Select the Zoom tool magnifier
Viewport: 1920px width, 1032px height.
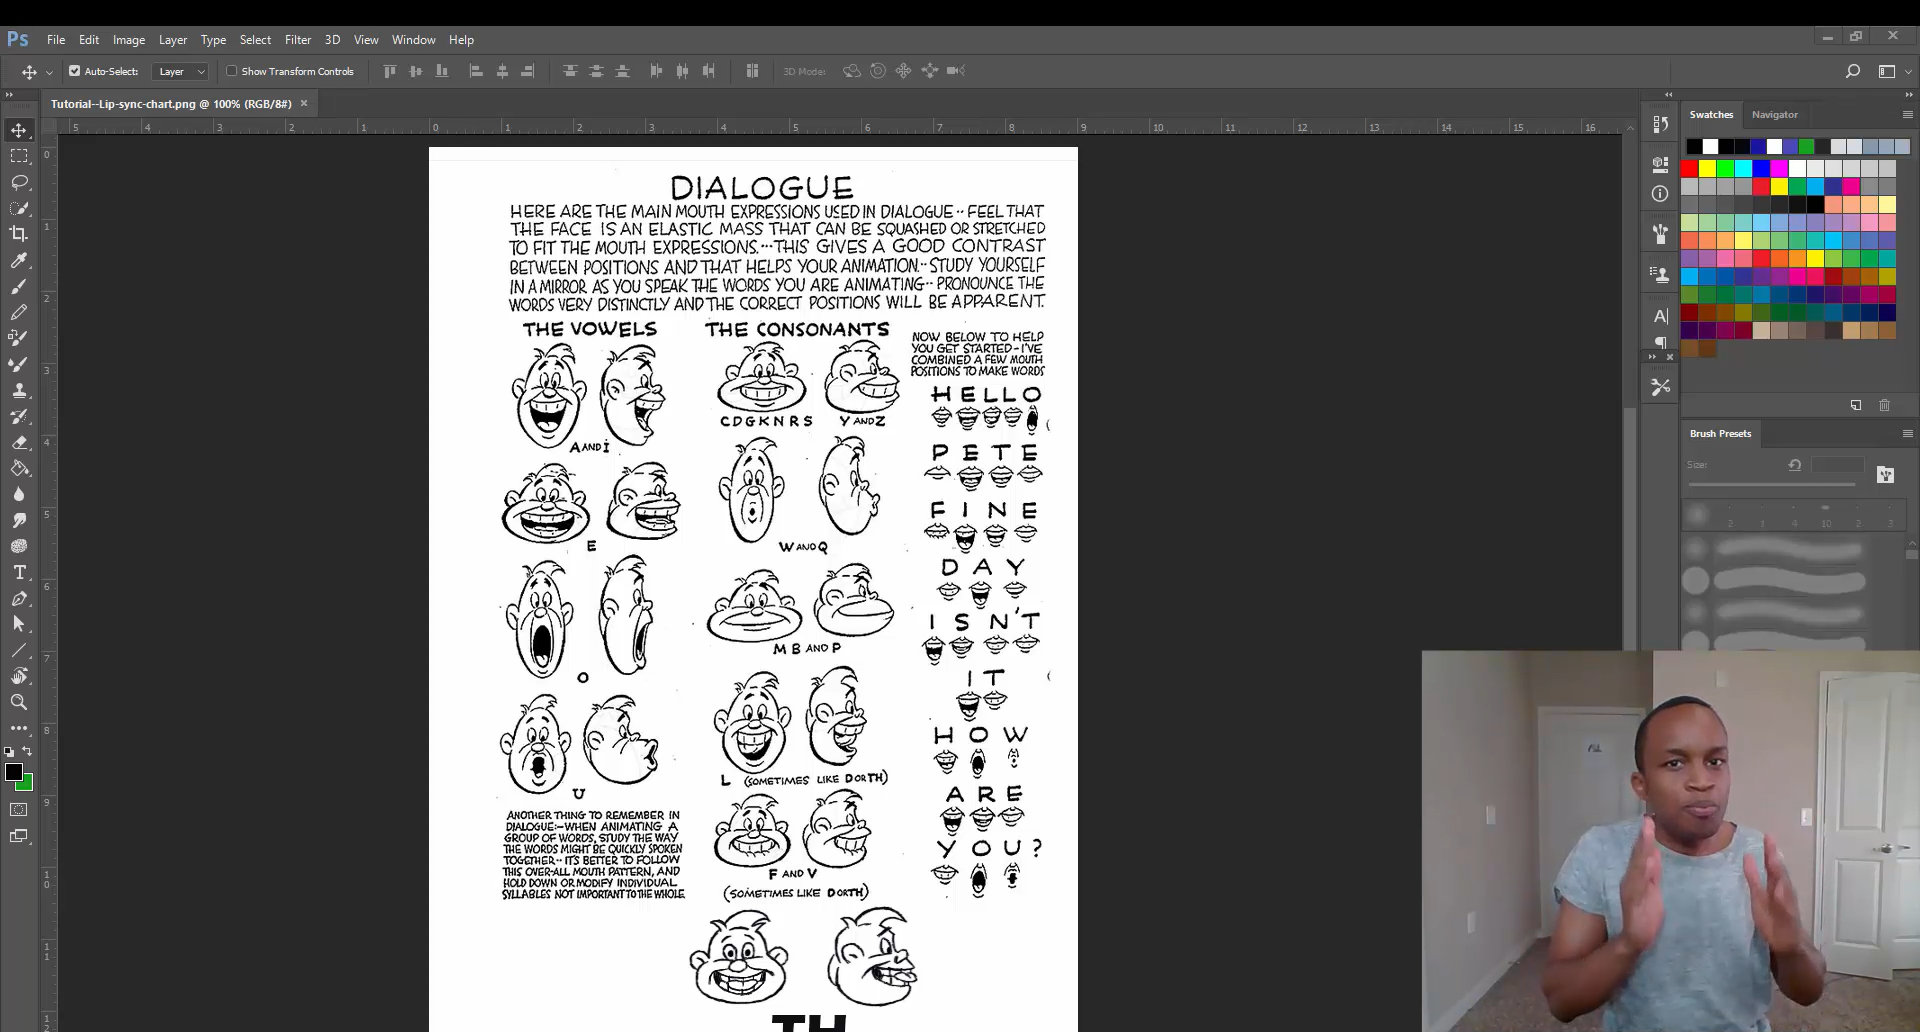(19, 702)
